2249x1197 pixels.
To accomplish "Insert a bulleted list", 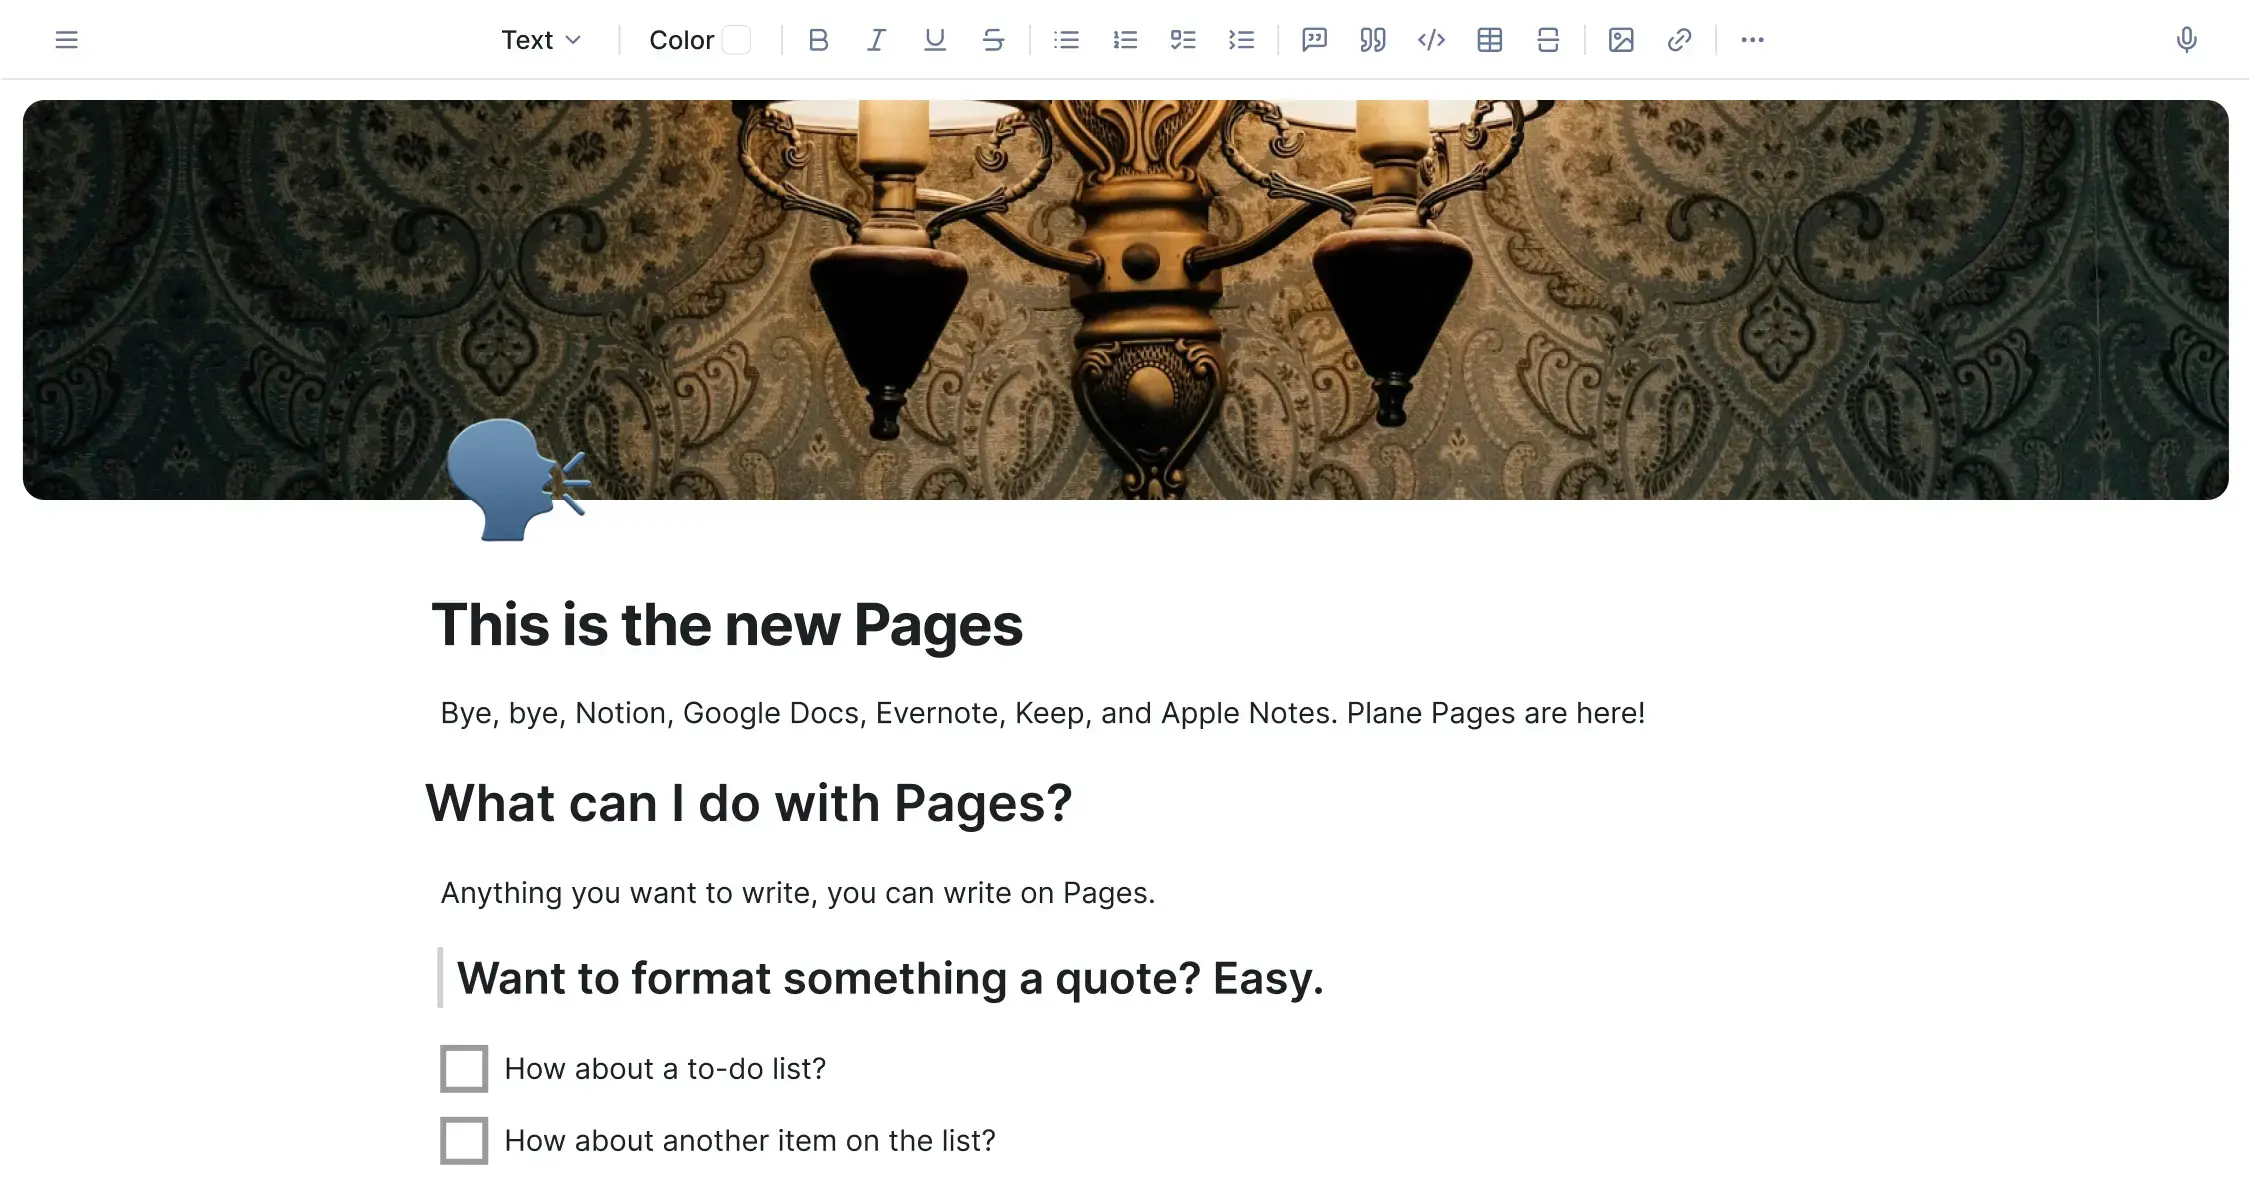I will pyautogui.click(x=1066, y=40).
